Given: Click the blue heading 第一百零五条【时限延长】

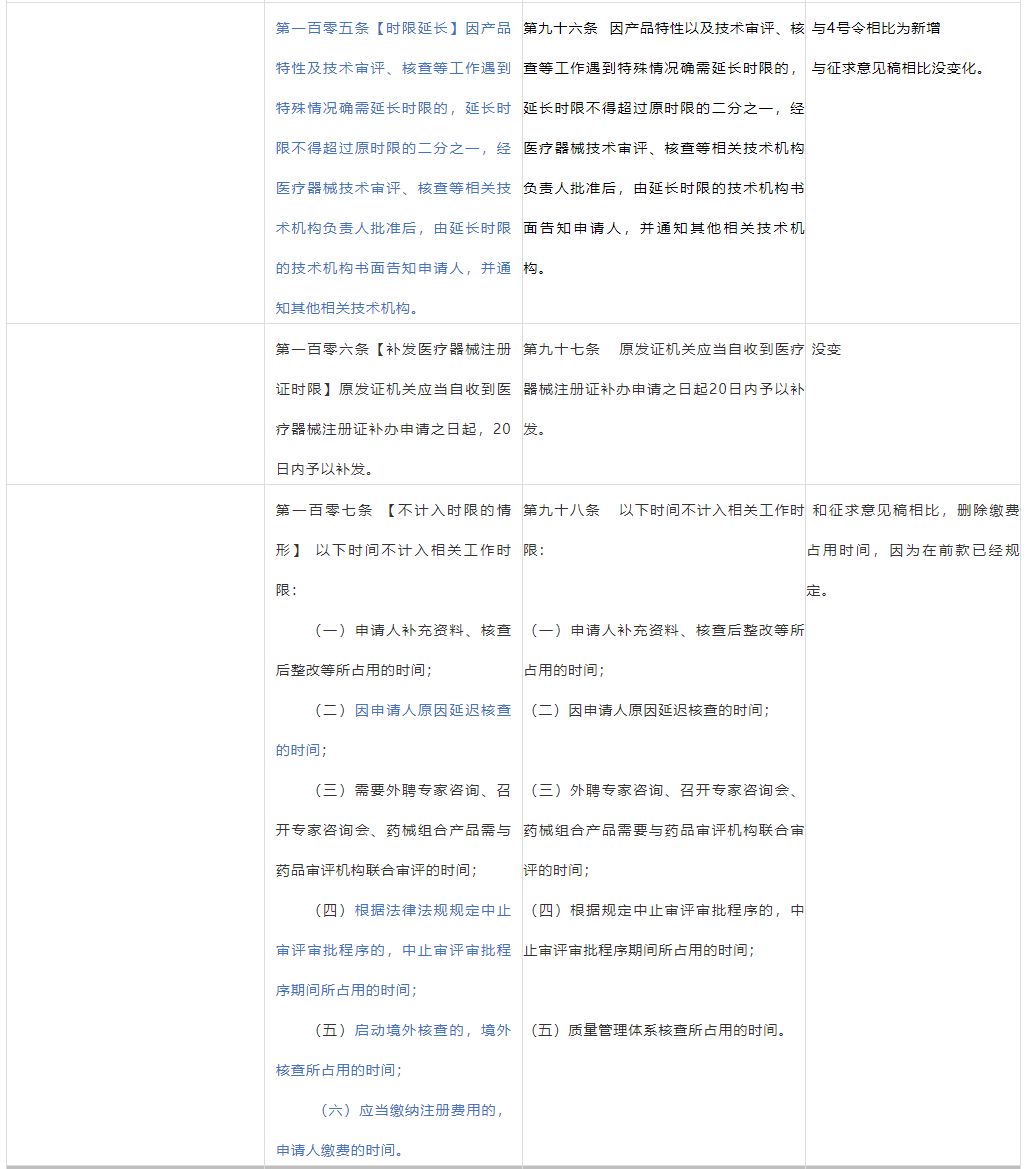Looking at the screenshot, I should 369,28.
